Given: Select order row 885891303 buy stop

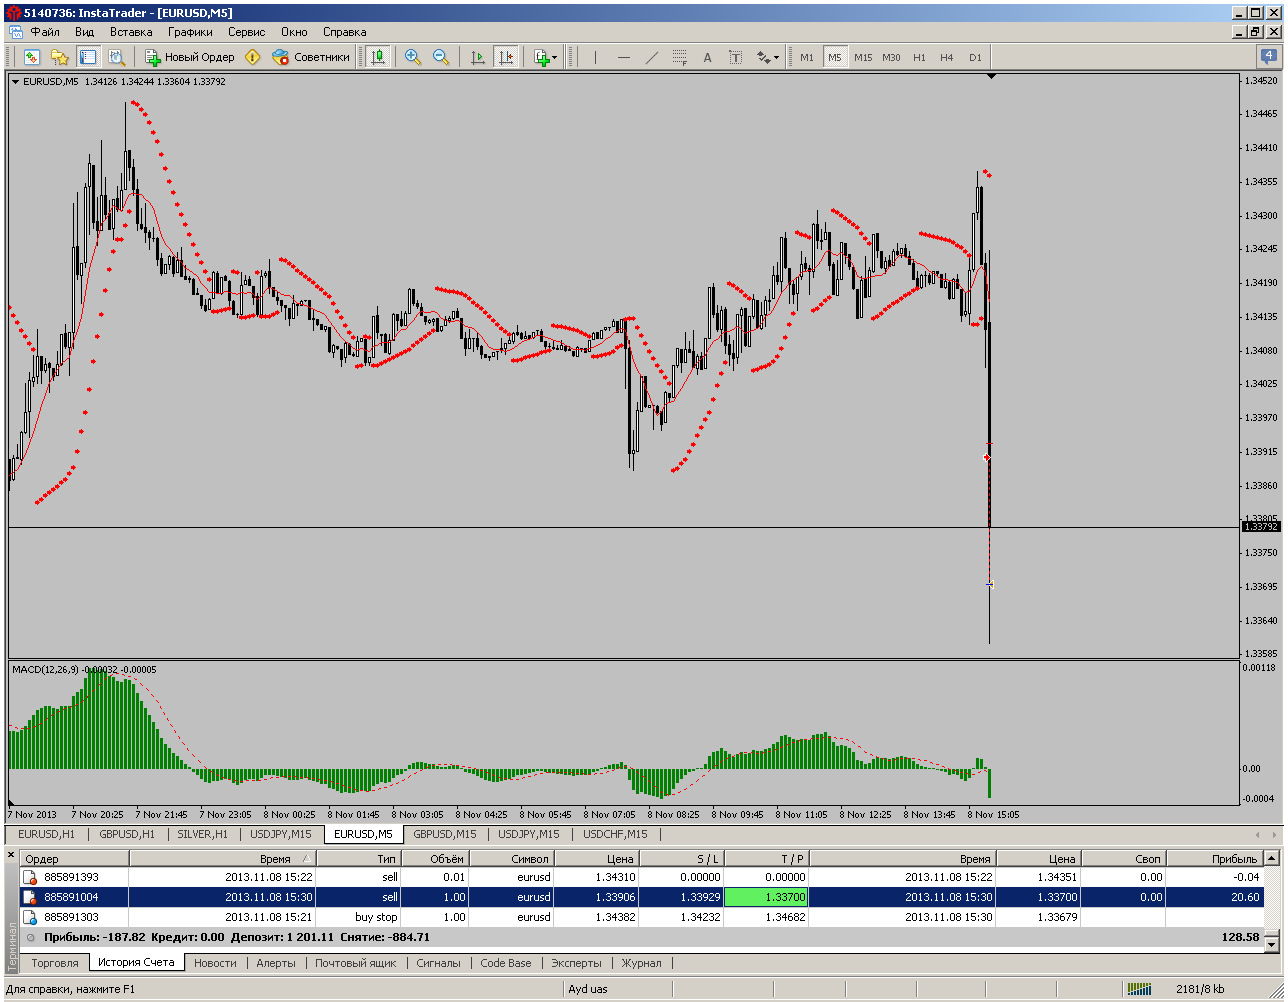Looking at the screenshot, I should pos(640,917).
